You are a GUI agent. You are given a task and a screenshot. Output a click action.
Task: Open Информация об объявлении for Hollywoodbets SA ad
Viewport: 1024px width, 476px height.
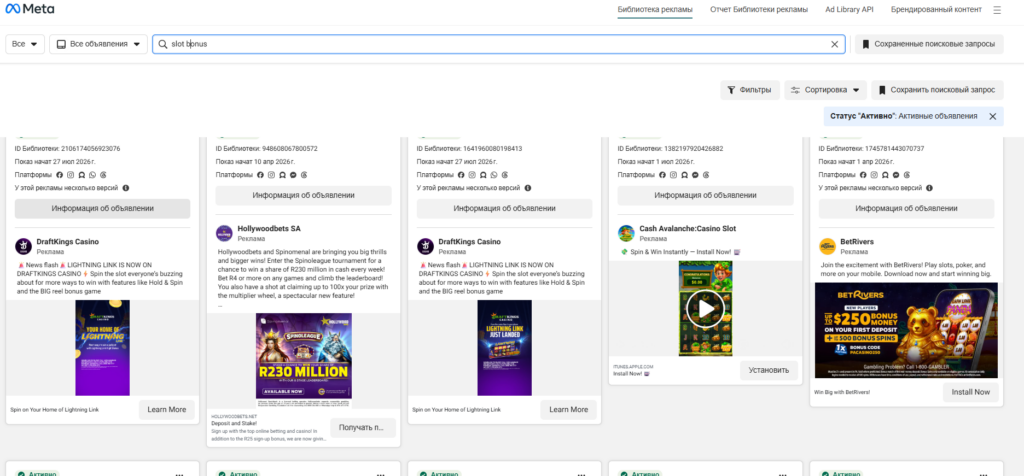(304, 195)
